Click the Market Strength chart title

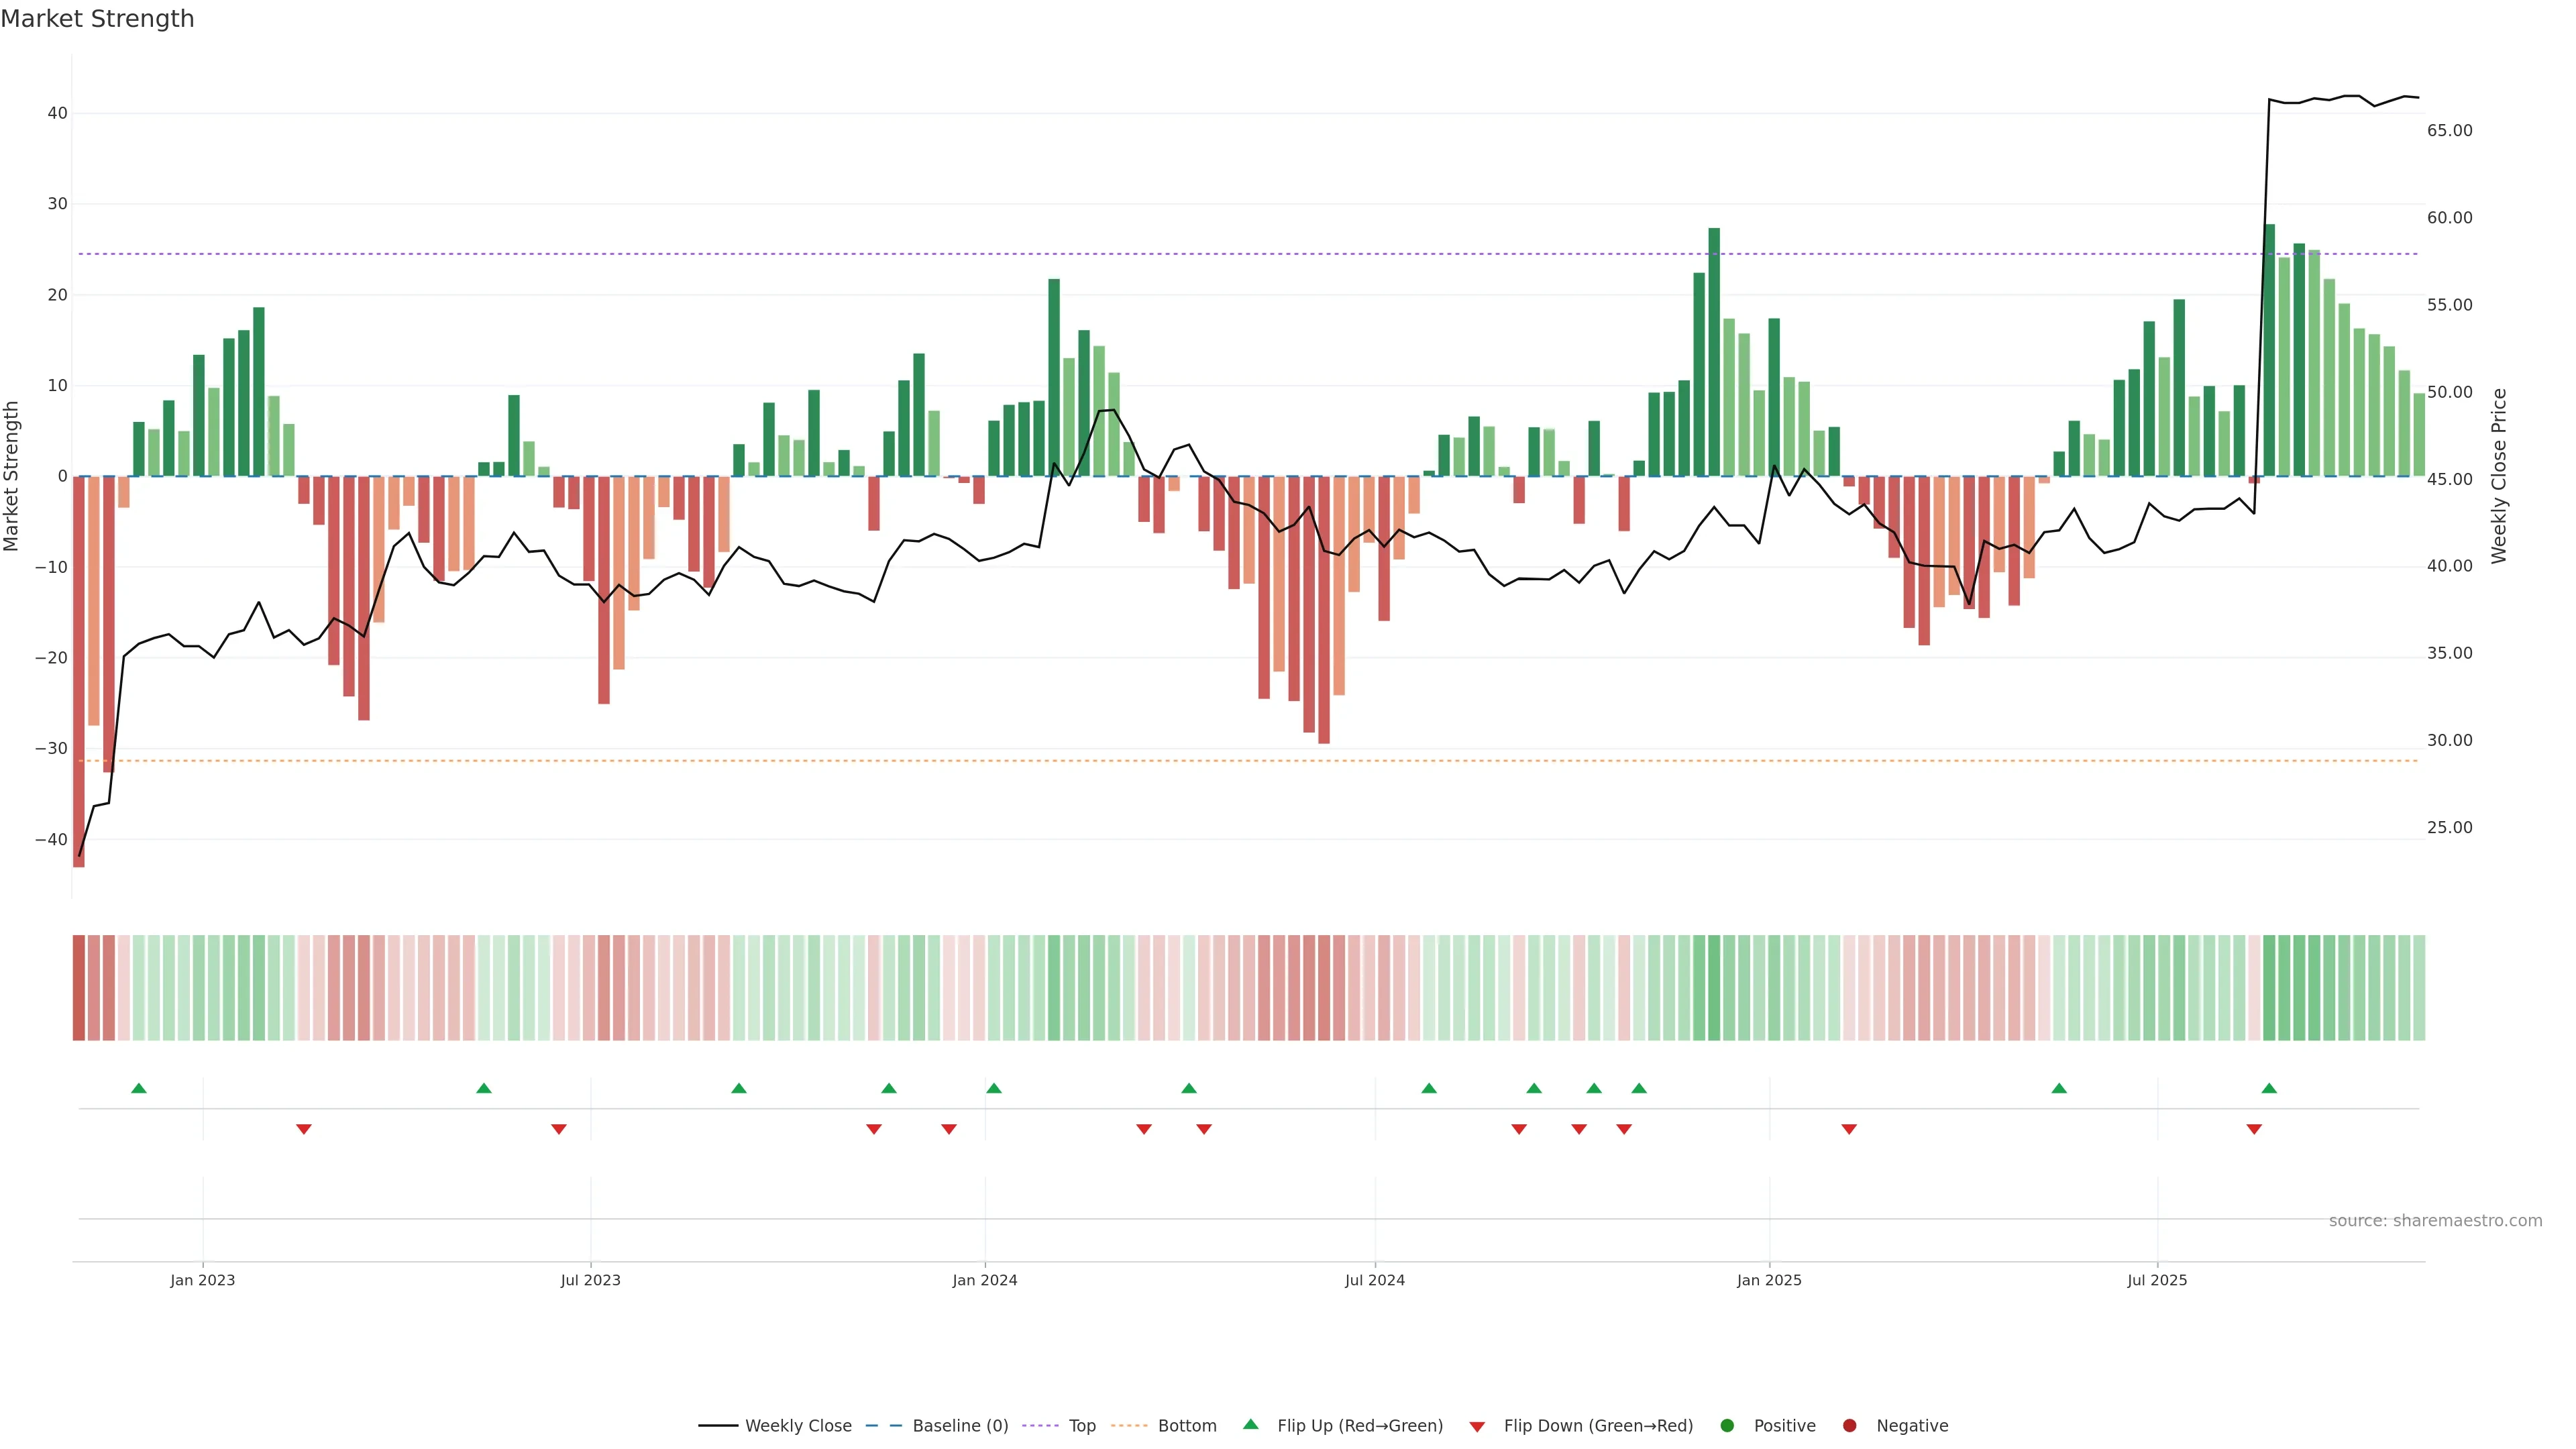pyautogui.click(x=97, y=19)
